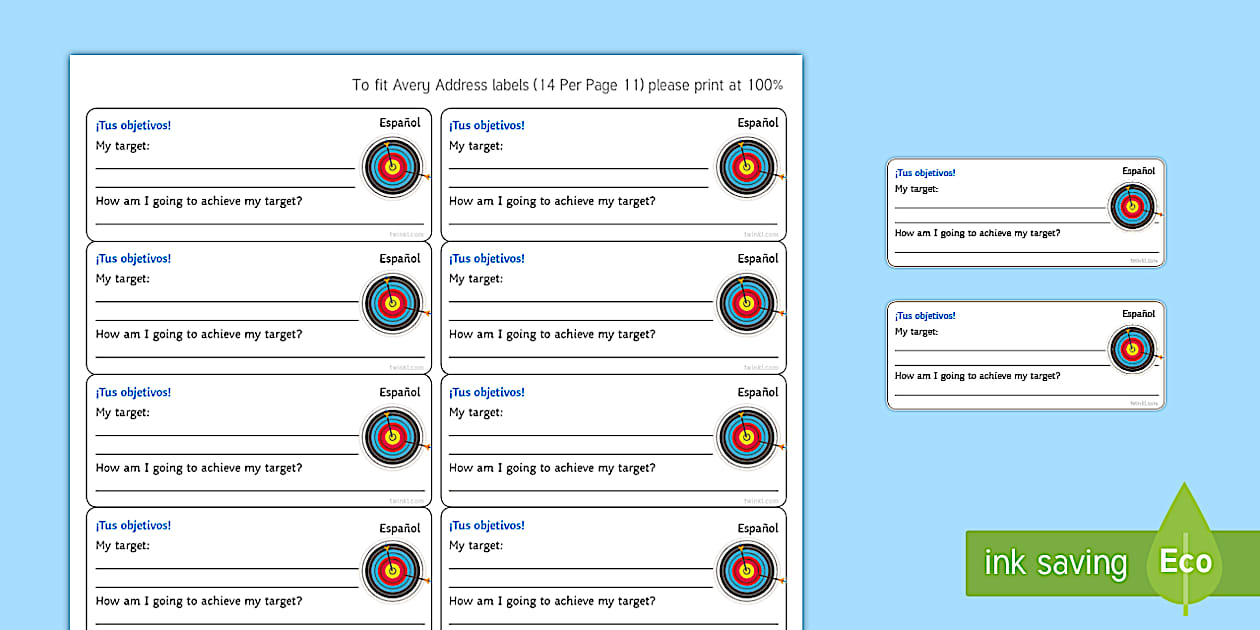
Task: Click the "¡Tus objetivos!" heading in the fourth-row right label
Action: coord(487,526)
